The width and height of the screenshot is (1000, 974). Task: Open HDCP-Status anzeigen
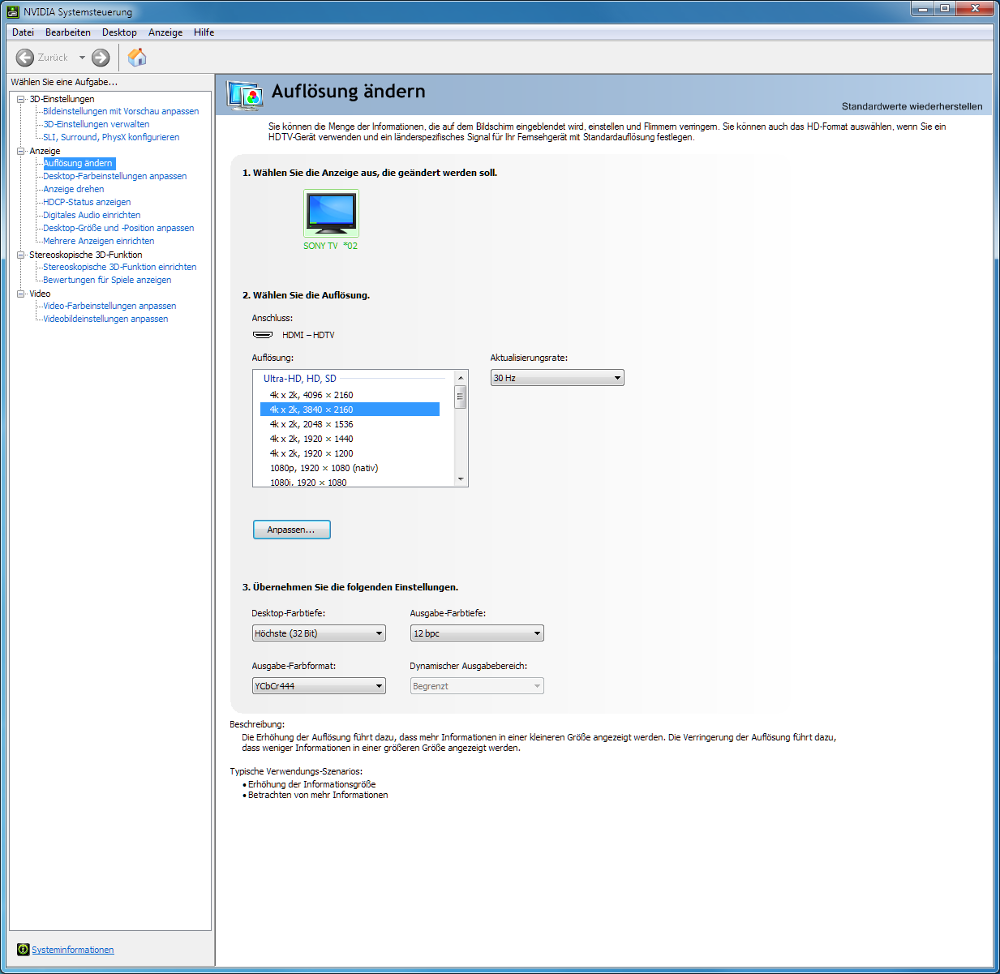click(x=87, y=202)
